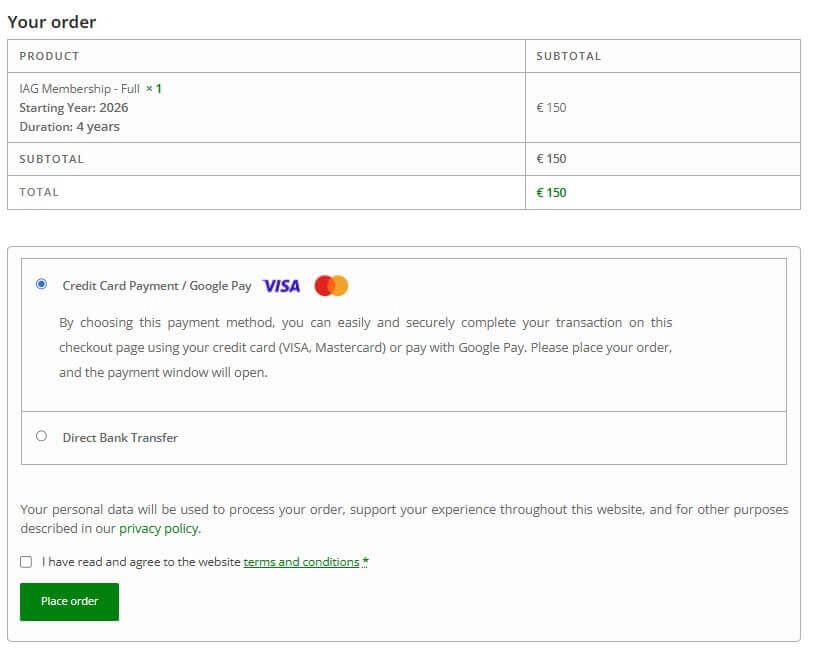
Task: Click the credit card payment description paragraph
Action: click(365, 347)
